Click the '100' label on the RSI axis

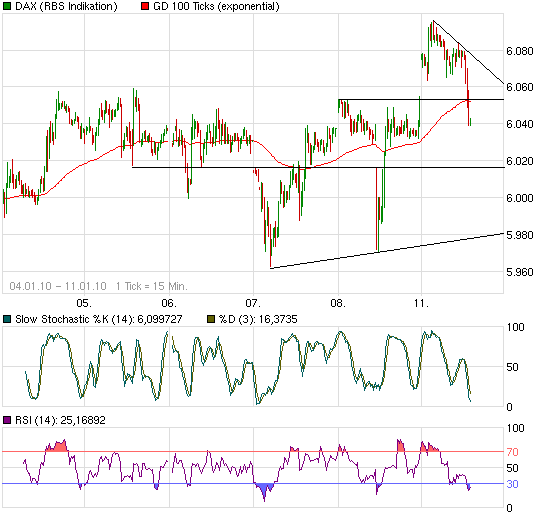click(x=515, y=428)
